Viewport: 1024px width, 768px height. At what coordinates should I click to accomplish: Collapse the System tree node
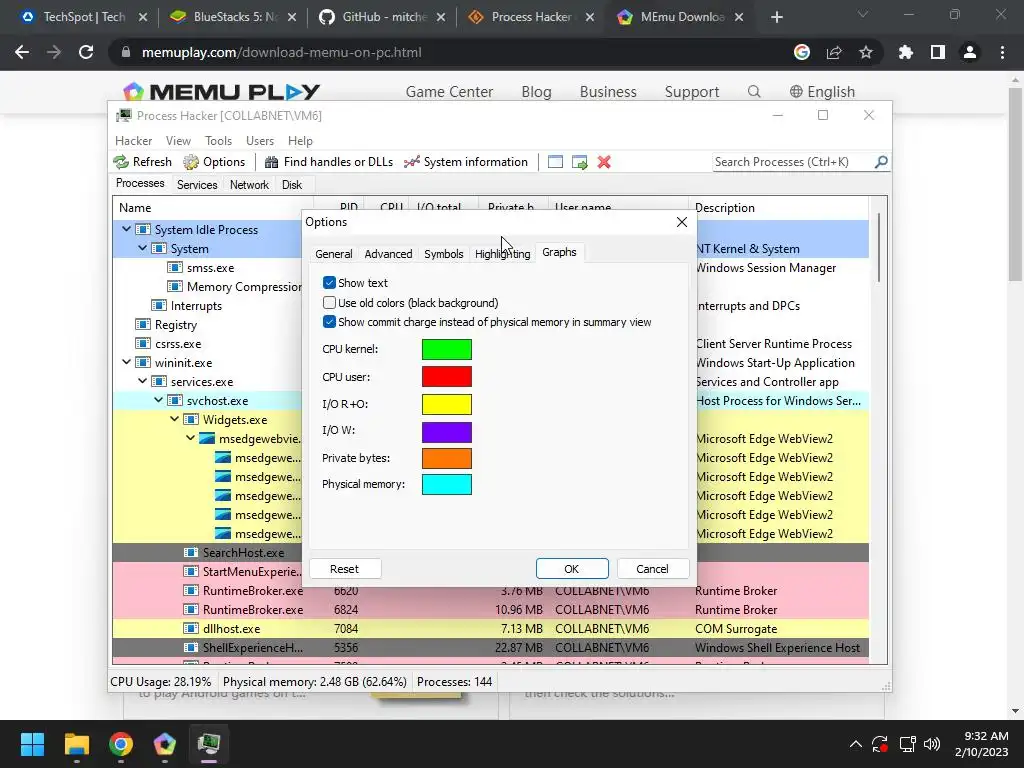tap(142, 248)
